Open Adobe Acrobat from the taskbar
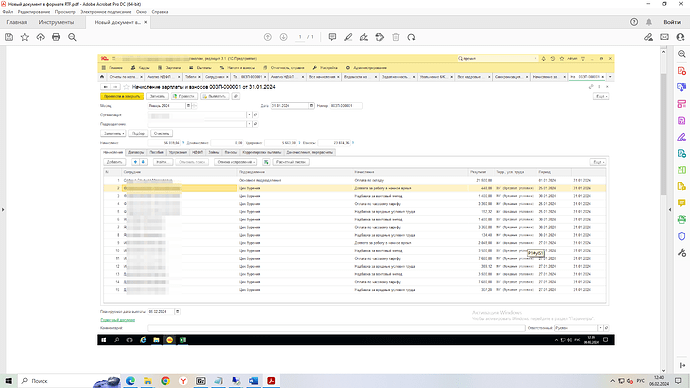This screenshot has width=690, height=388. pos(271,381)
